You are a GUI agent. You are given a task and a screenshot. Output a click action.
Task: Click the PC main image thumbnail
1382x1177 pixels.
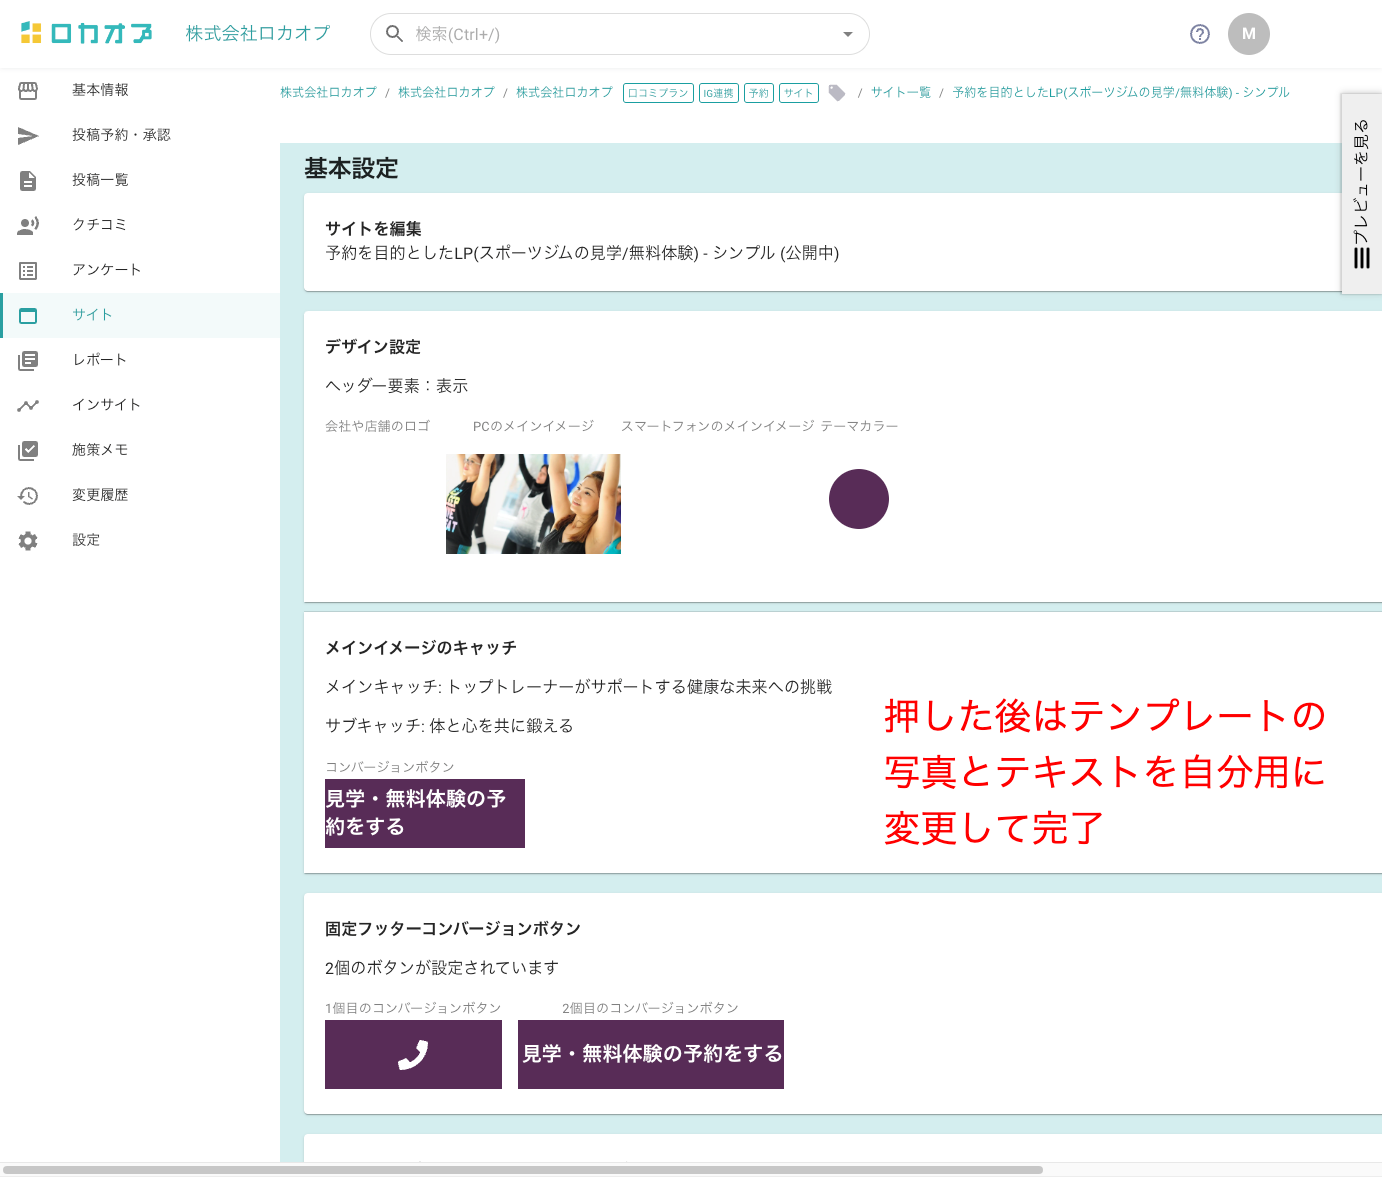pyautogui.click(x=533, y=504)
